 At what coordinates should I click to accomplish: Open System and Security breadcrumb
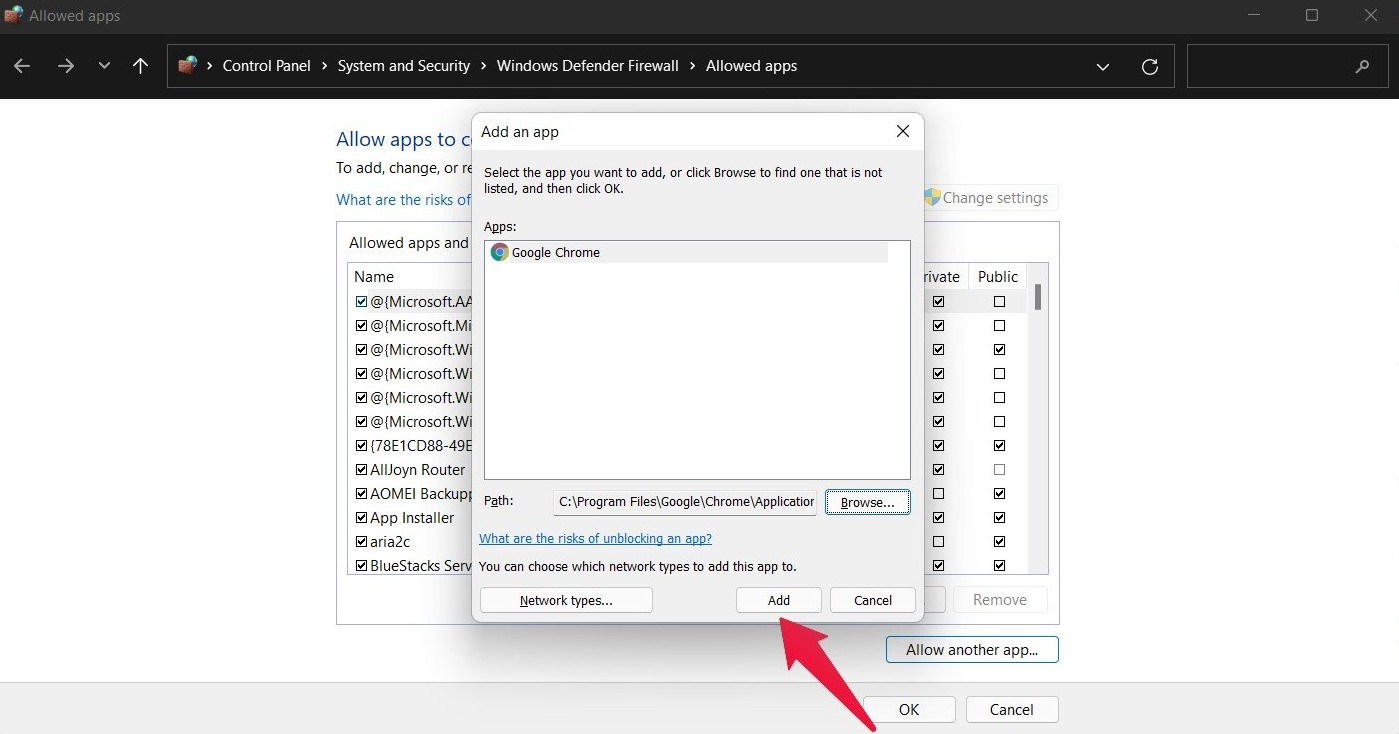pyautogui.click(x=403, y=66)
